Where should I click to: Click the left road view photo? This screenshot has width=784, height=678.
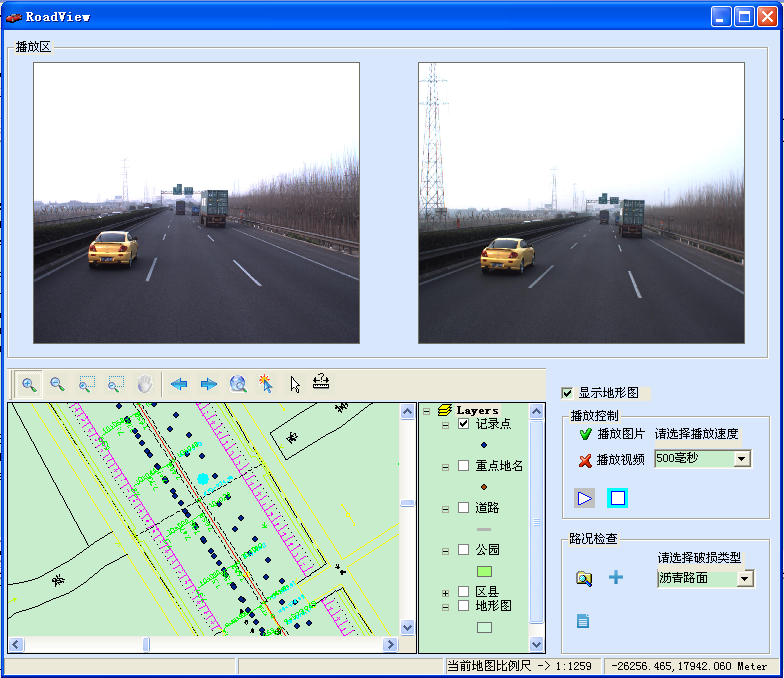pyautogui.click(x=196, y=203)
